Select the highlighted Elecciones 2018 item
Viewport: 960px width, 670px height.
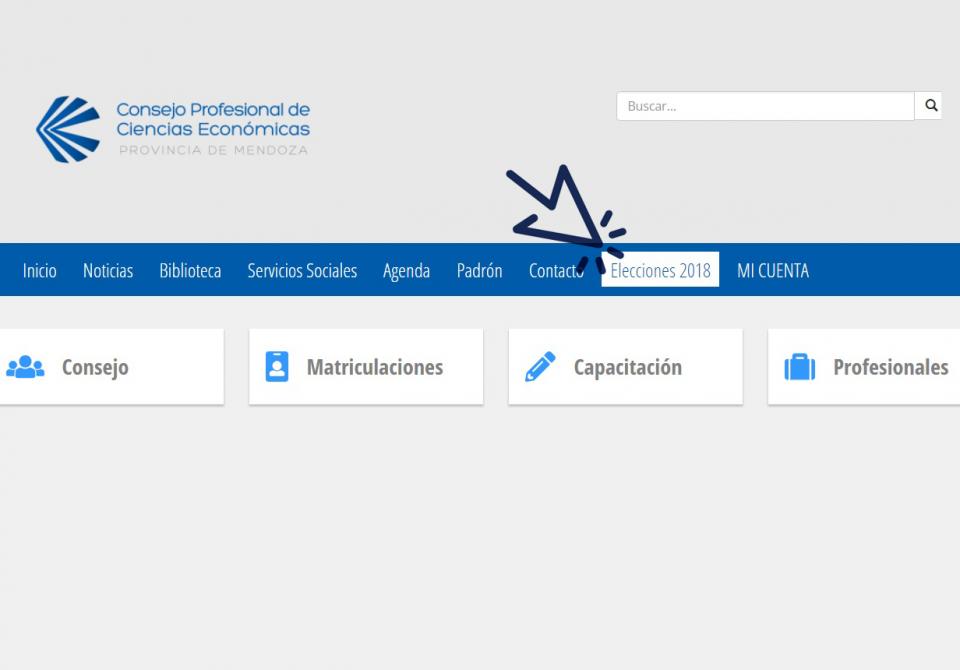click(660, 269)
